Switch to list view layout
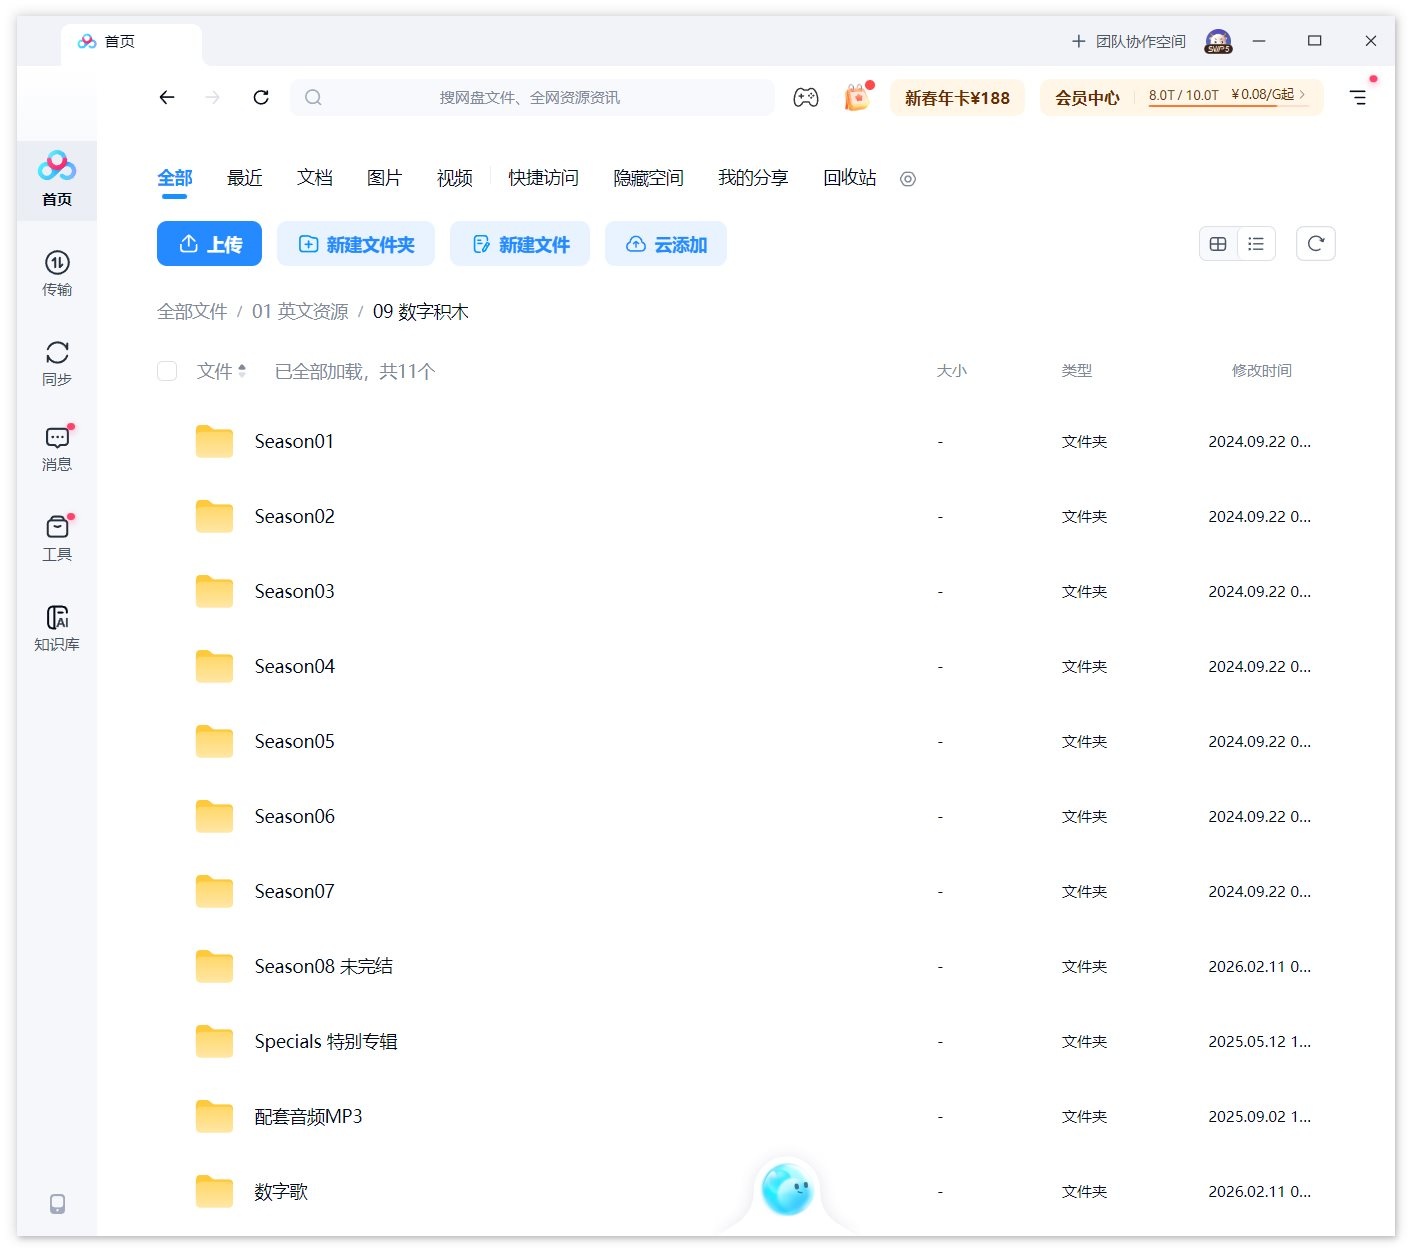 [1256, 243]
